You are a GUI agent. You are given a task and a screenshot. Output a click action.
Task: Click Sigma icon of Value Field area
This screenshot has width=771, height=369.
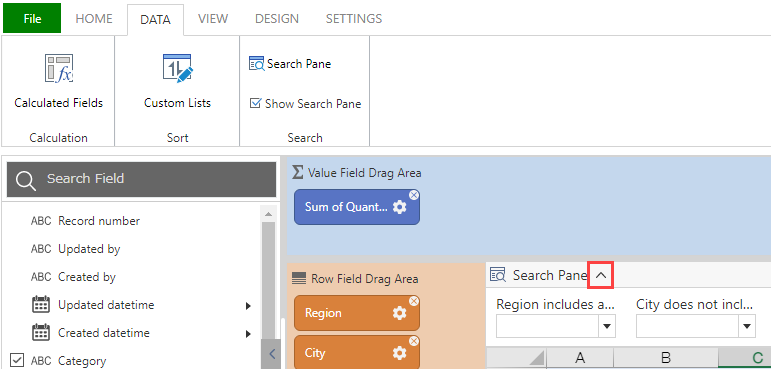[x=297, y=172]
